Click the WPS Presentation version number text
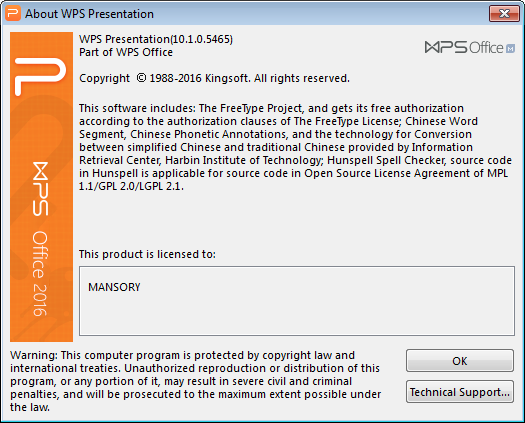 [x=156, y=39]
